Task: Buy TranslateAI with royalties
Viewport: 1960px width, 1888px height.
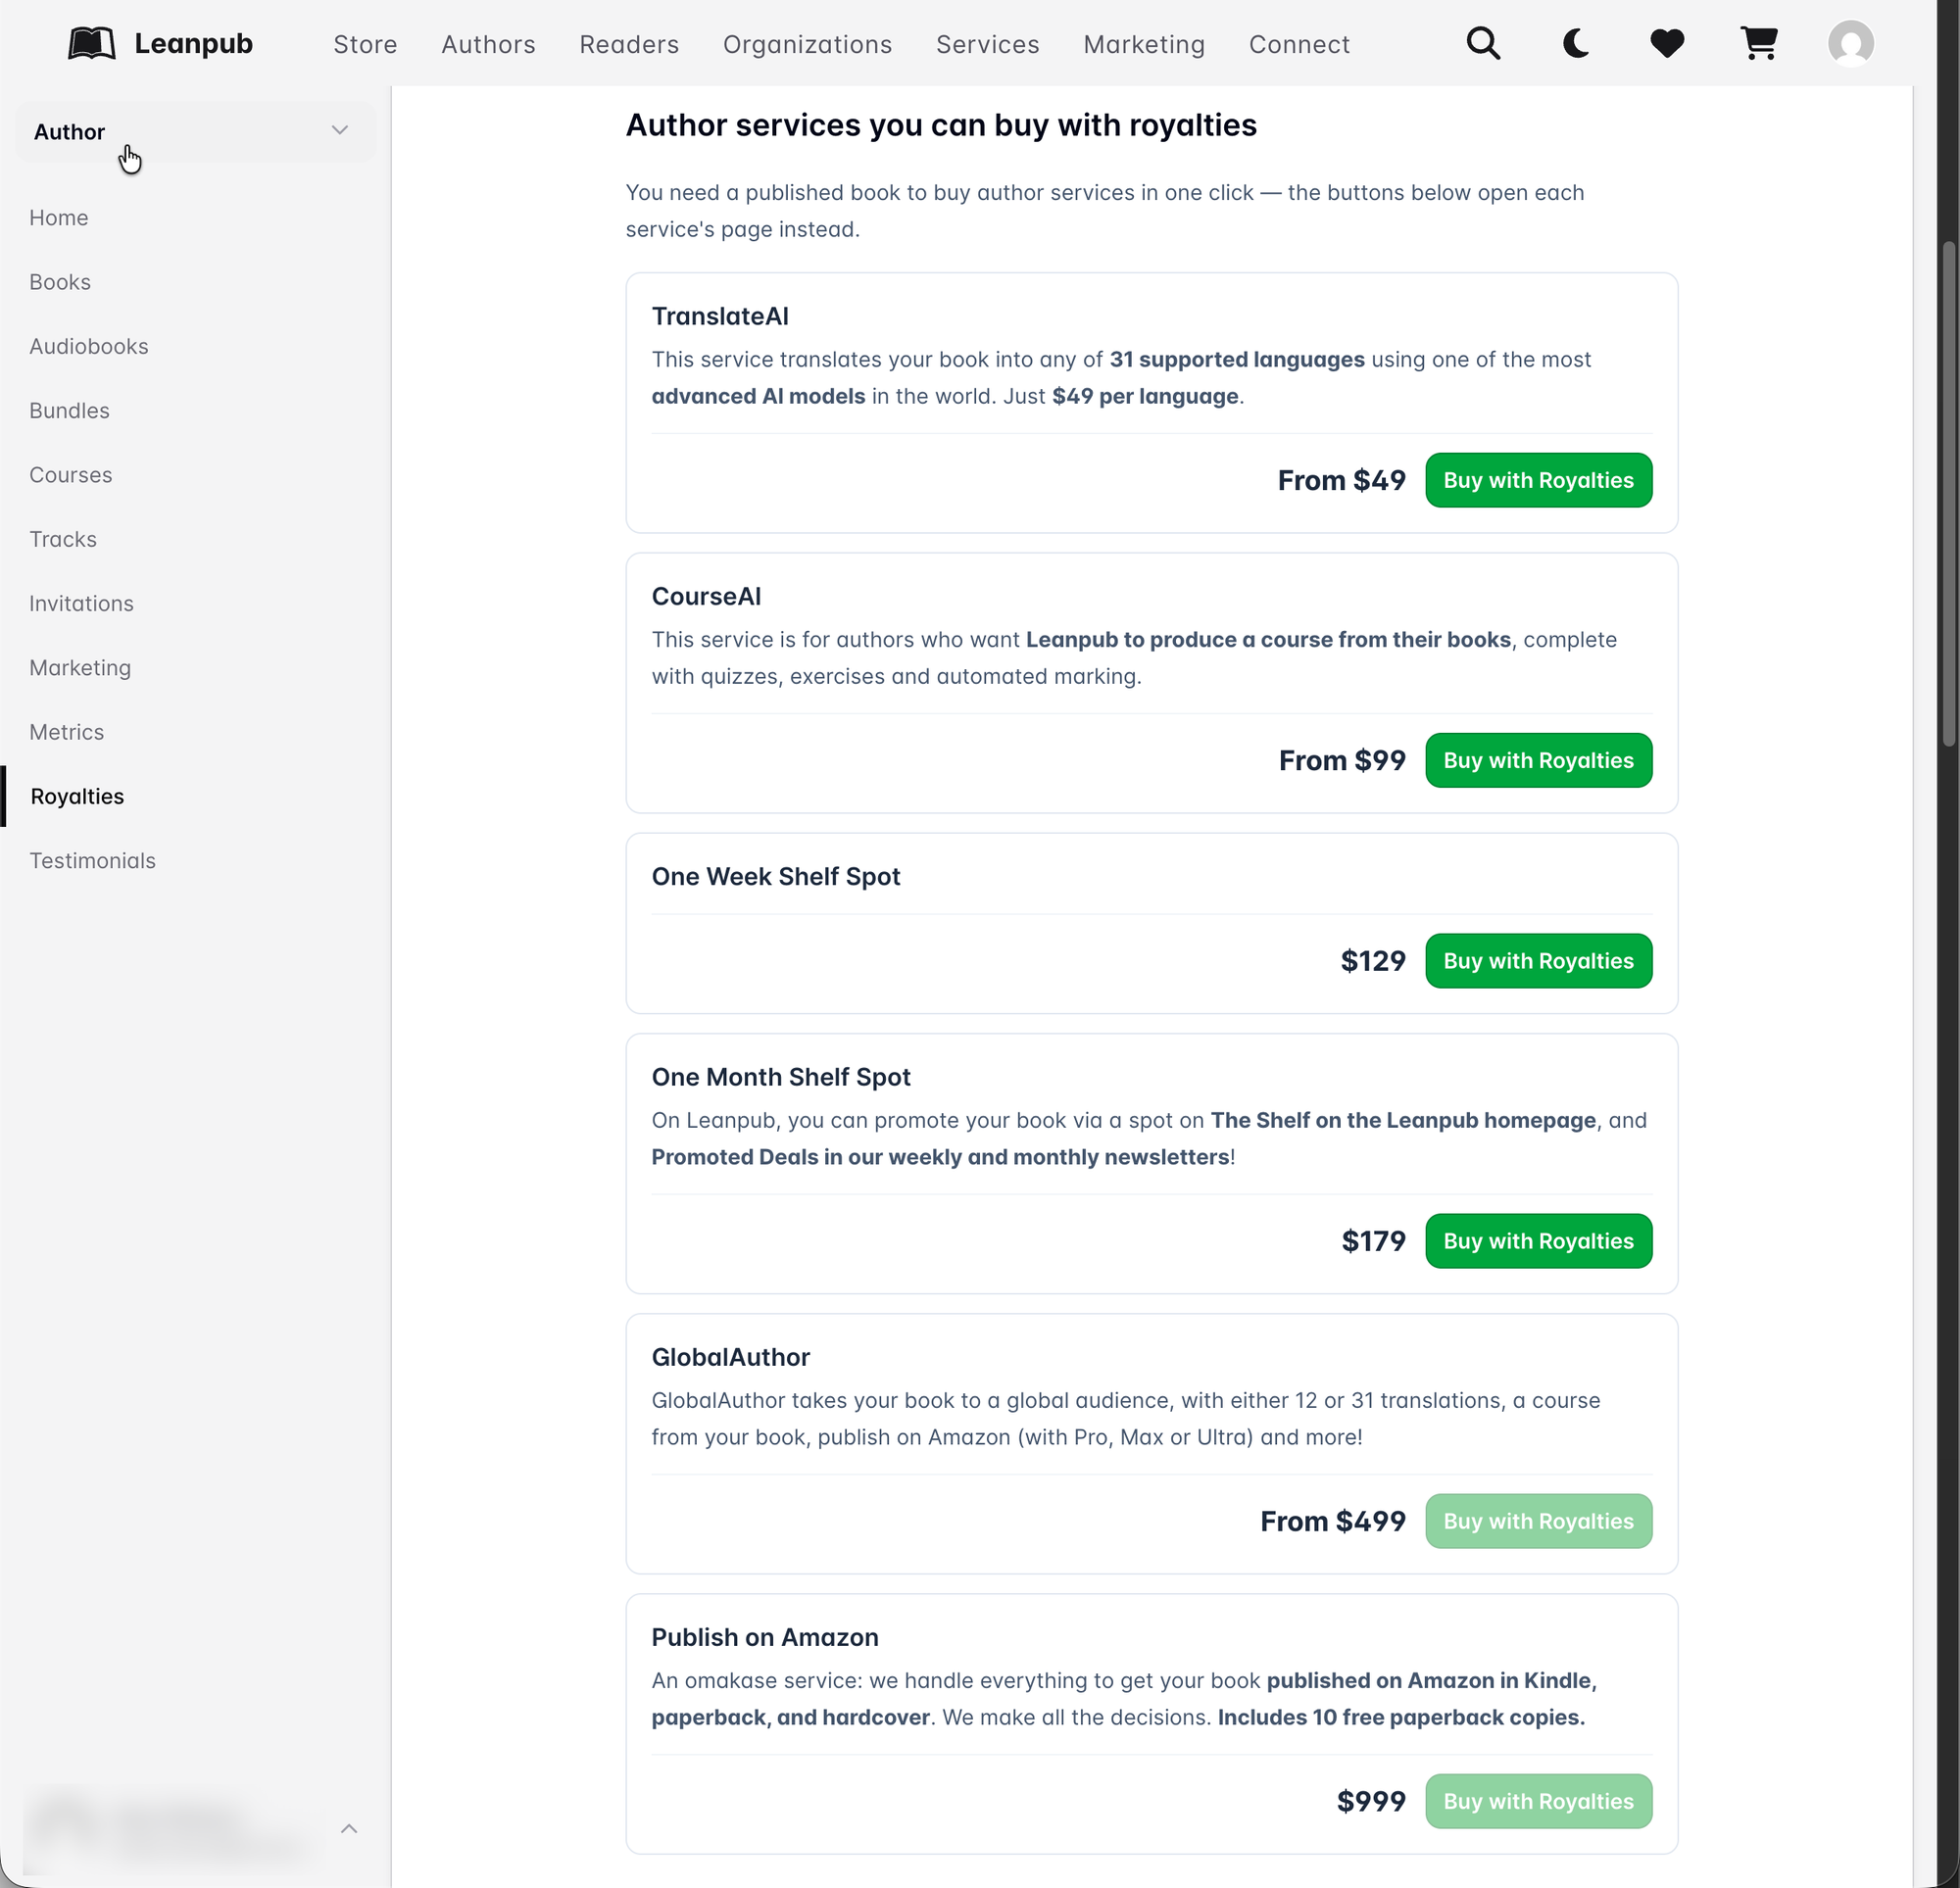Action: (1538, 480)
